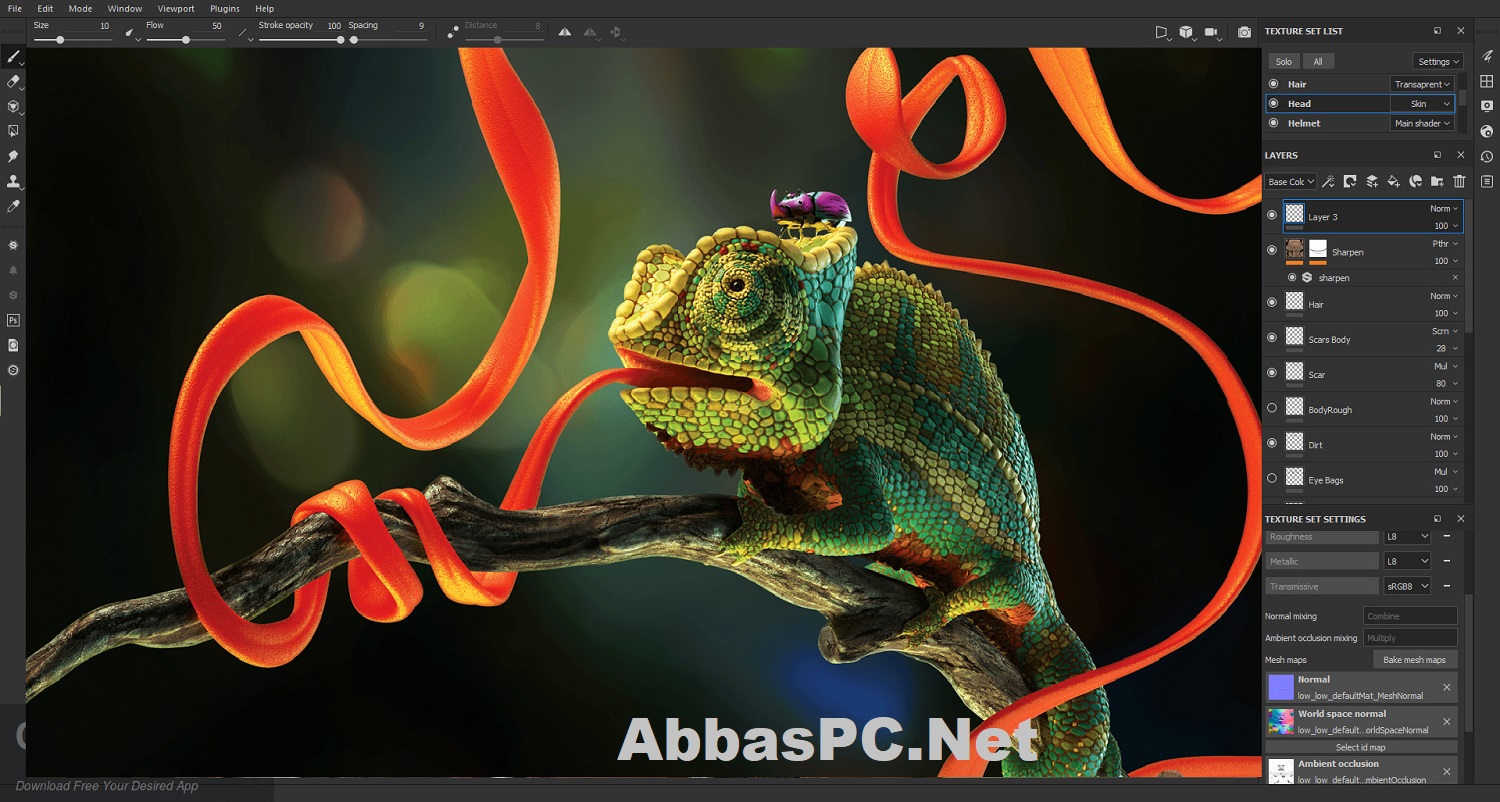Viewport: 1500px width, 802px height.
Task: Add a new folder in Layers
Action: pyautogui.click(x=1437, y=181)
